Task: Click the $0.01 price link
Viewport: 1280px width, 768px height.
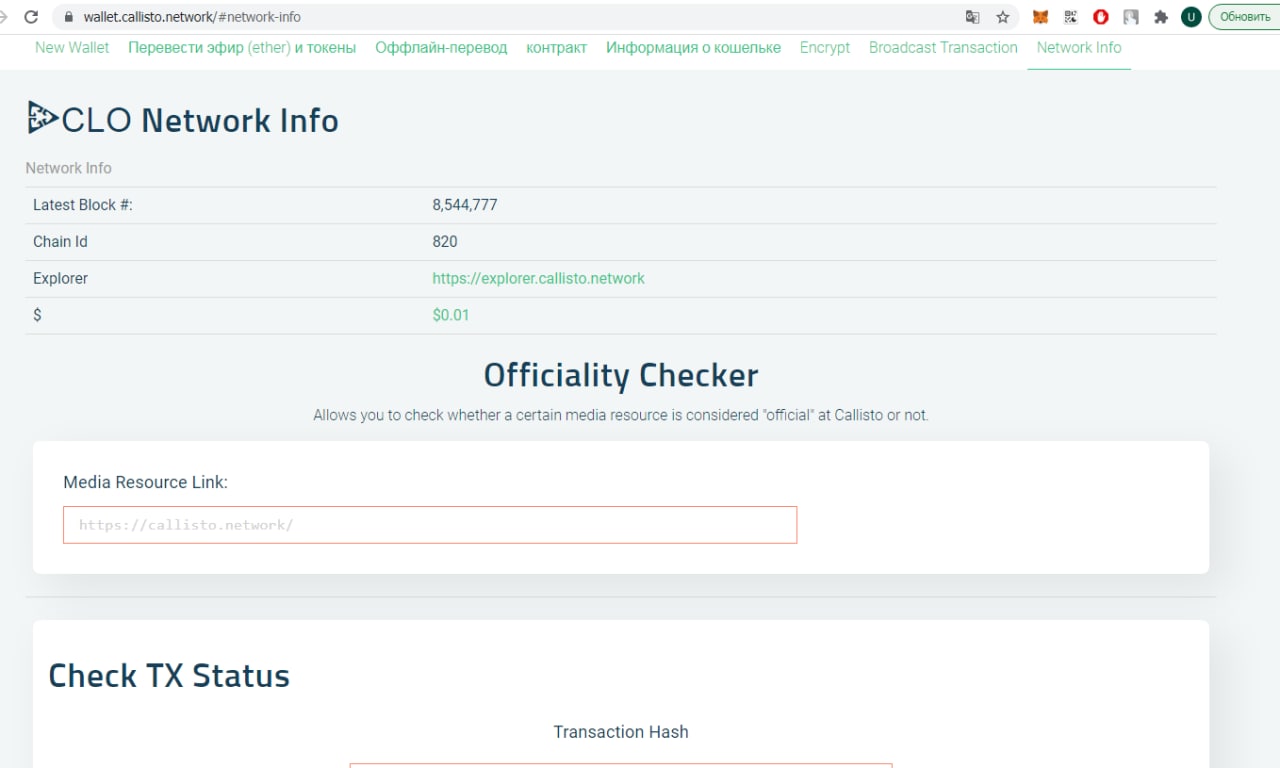Action: (451, 315)
